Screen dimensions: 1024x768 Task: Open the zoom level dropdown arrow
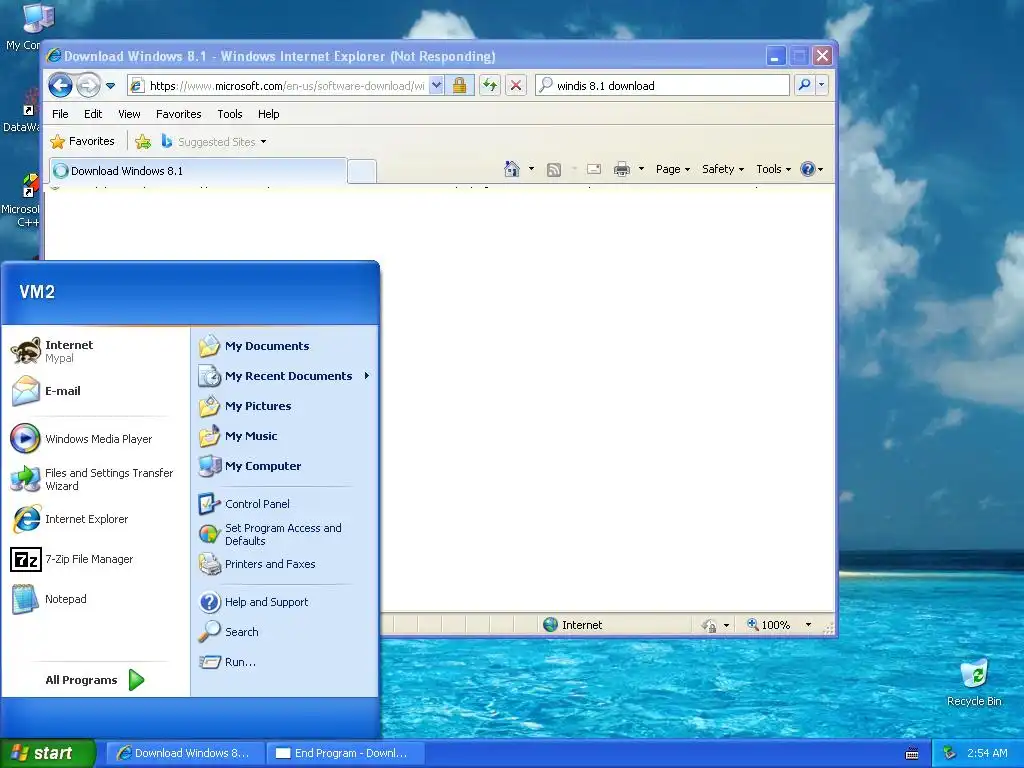[x=808, y=625]
